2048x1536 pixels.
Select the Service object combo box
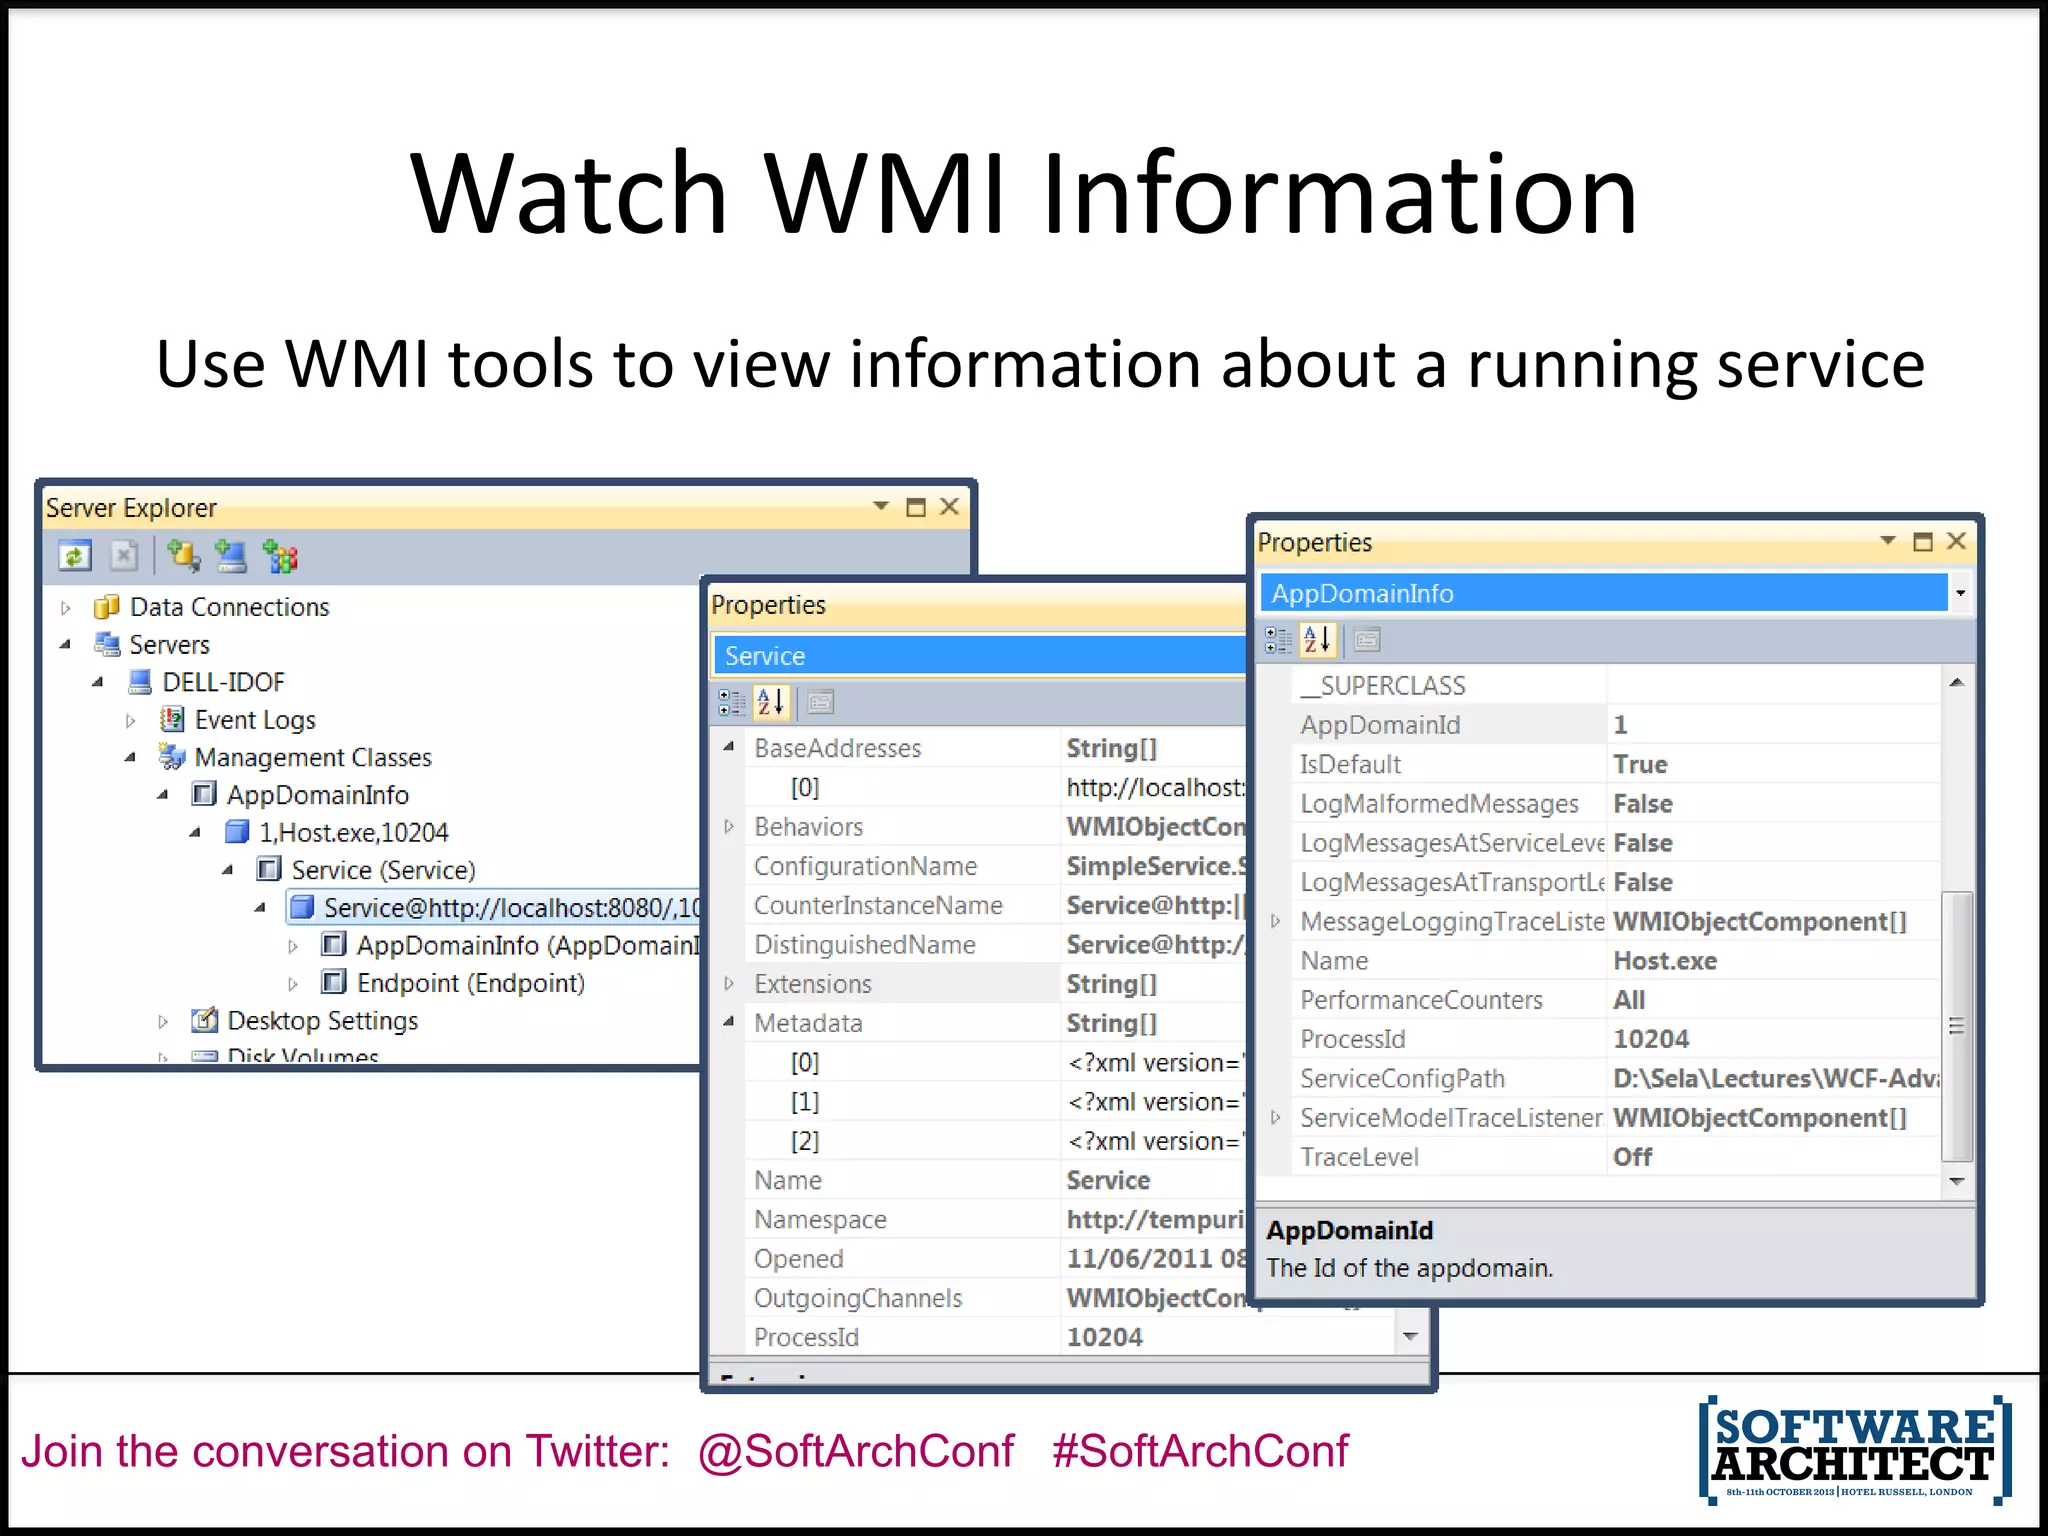point(980,656)
